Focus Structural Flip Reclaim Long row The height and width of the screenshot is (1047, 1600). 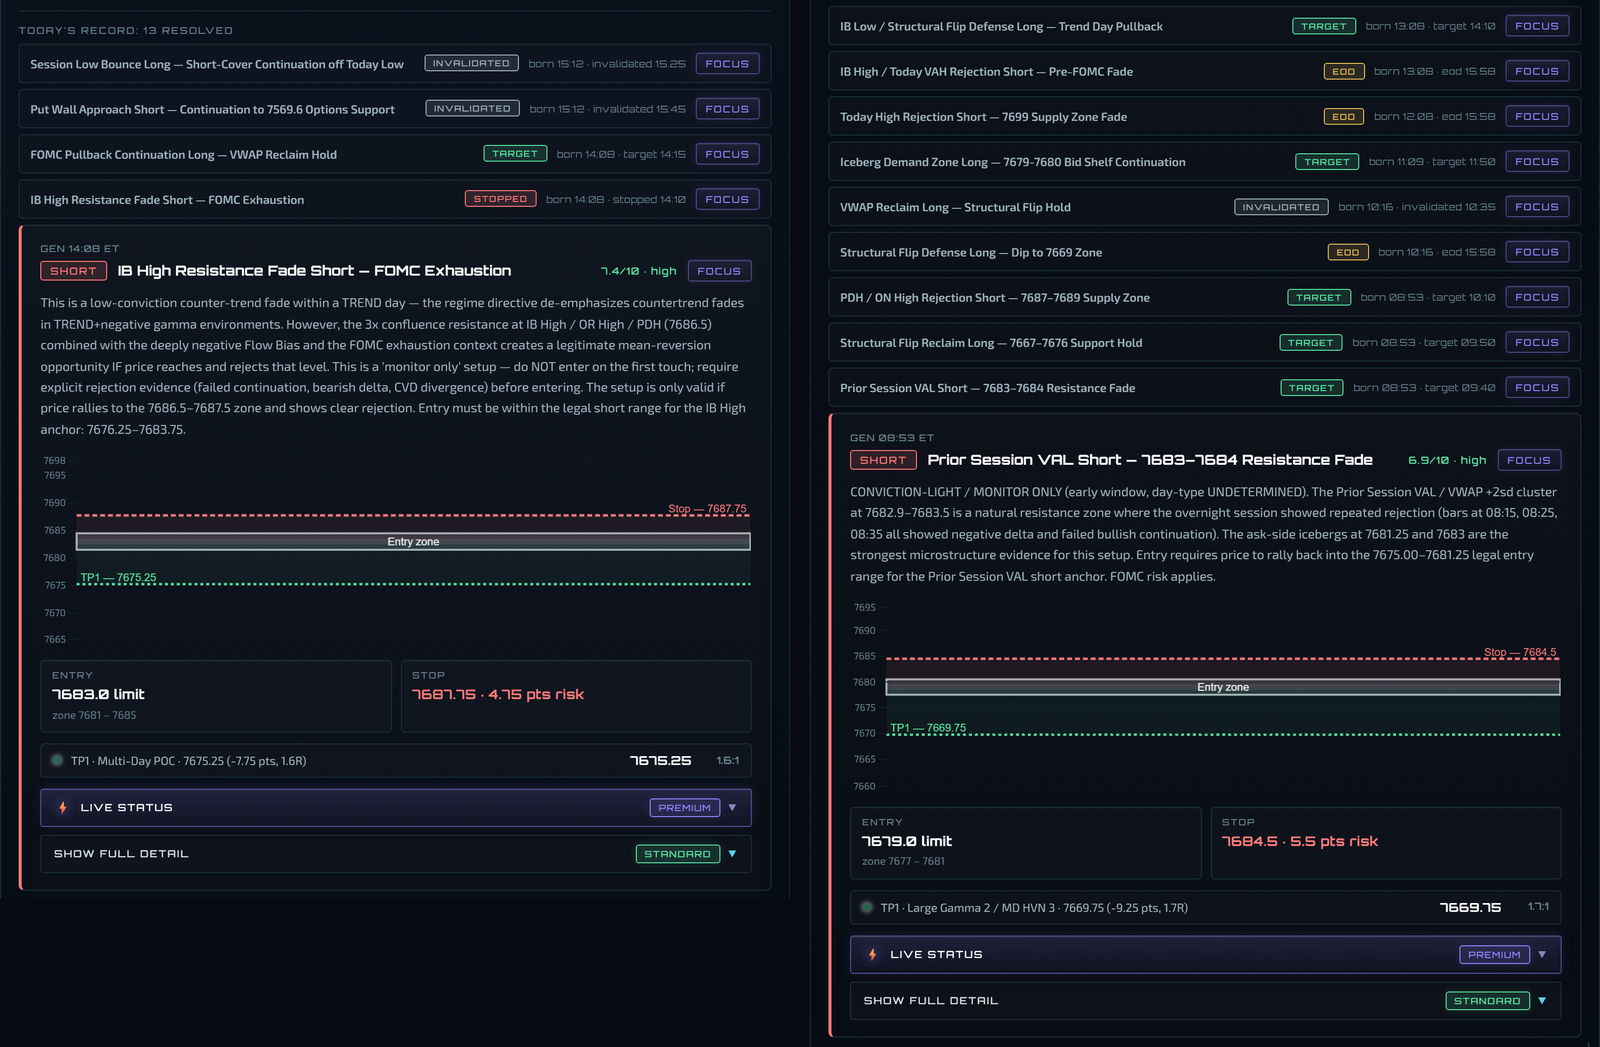tap(1537, 342)
